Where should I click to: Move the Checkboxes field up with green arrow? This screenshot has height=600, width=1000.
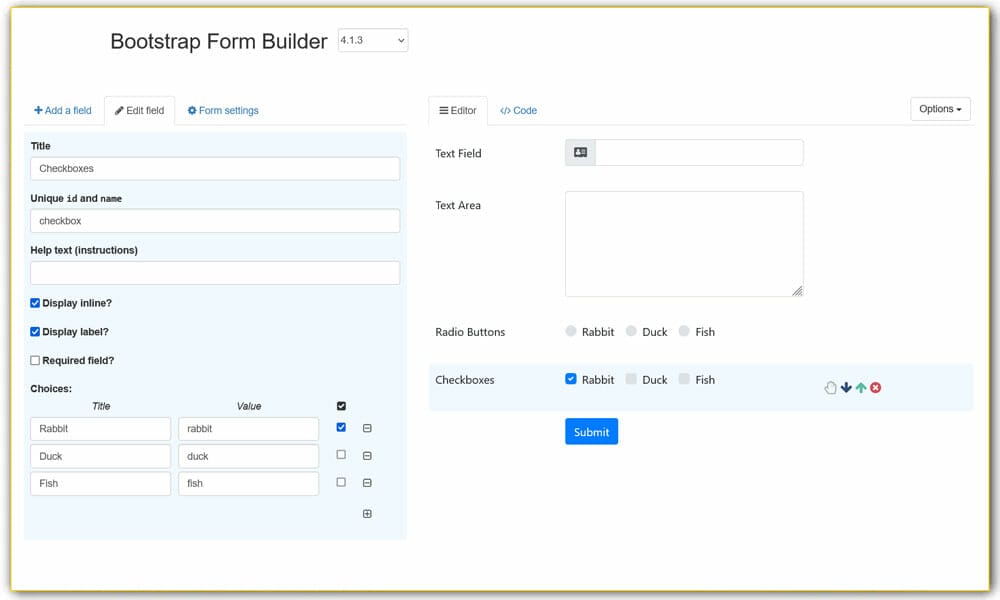click(x=860, y=387)
